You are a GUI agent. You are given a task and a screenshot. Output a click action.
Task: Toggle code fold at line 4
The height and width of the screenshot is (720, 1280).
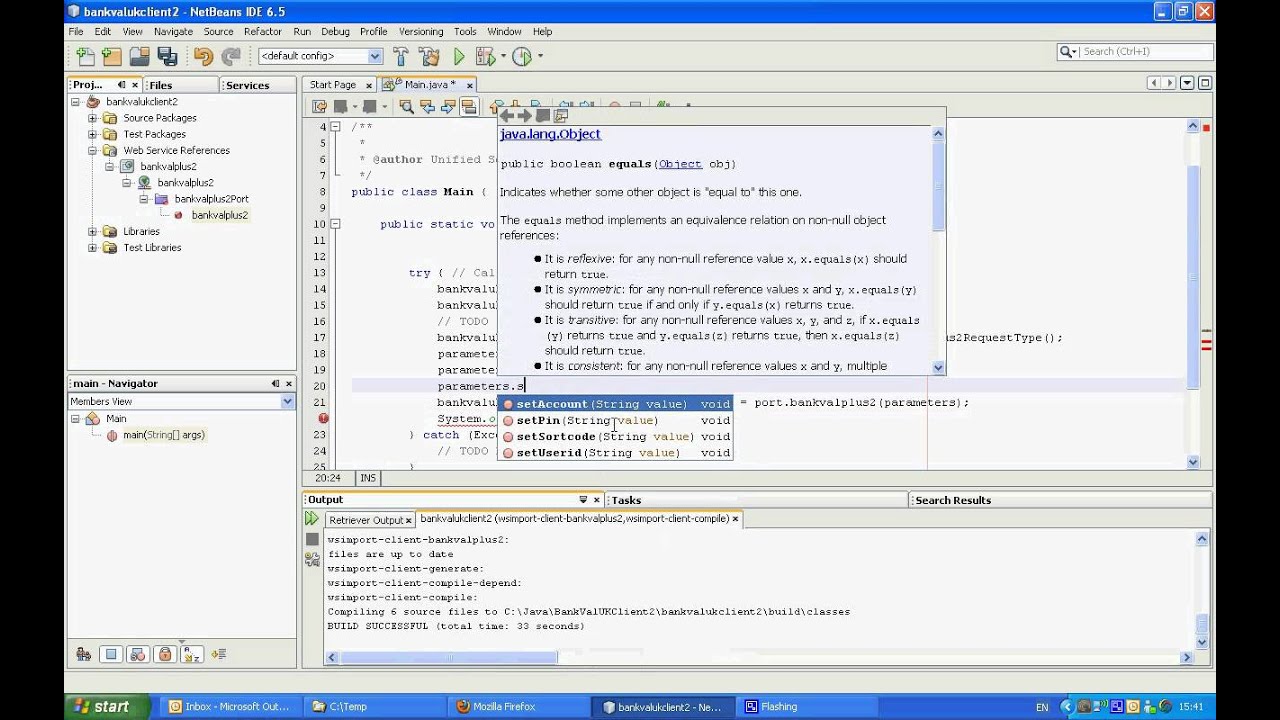click(x=335, y=127)
